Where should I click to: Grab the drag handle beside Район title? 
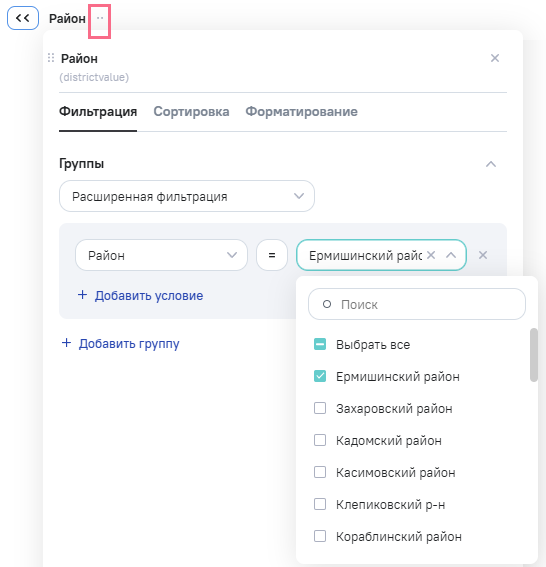point(51,58)
